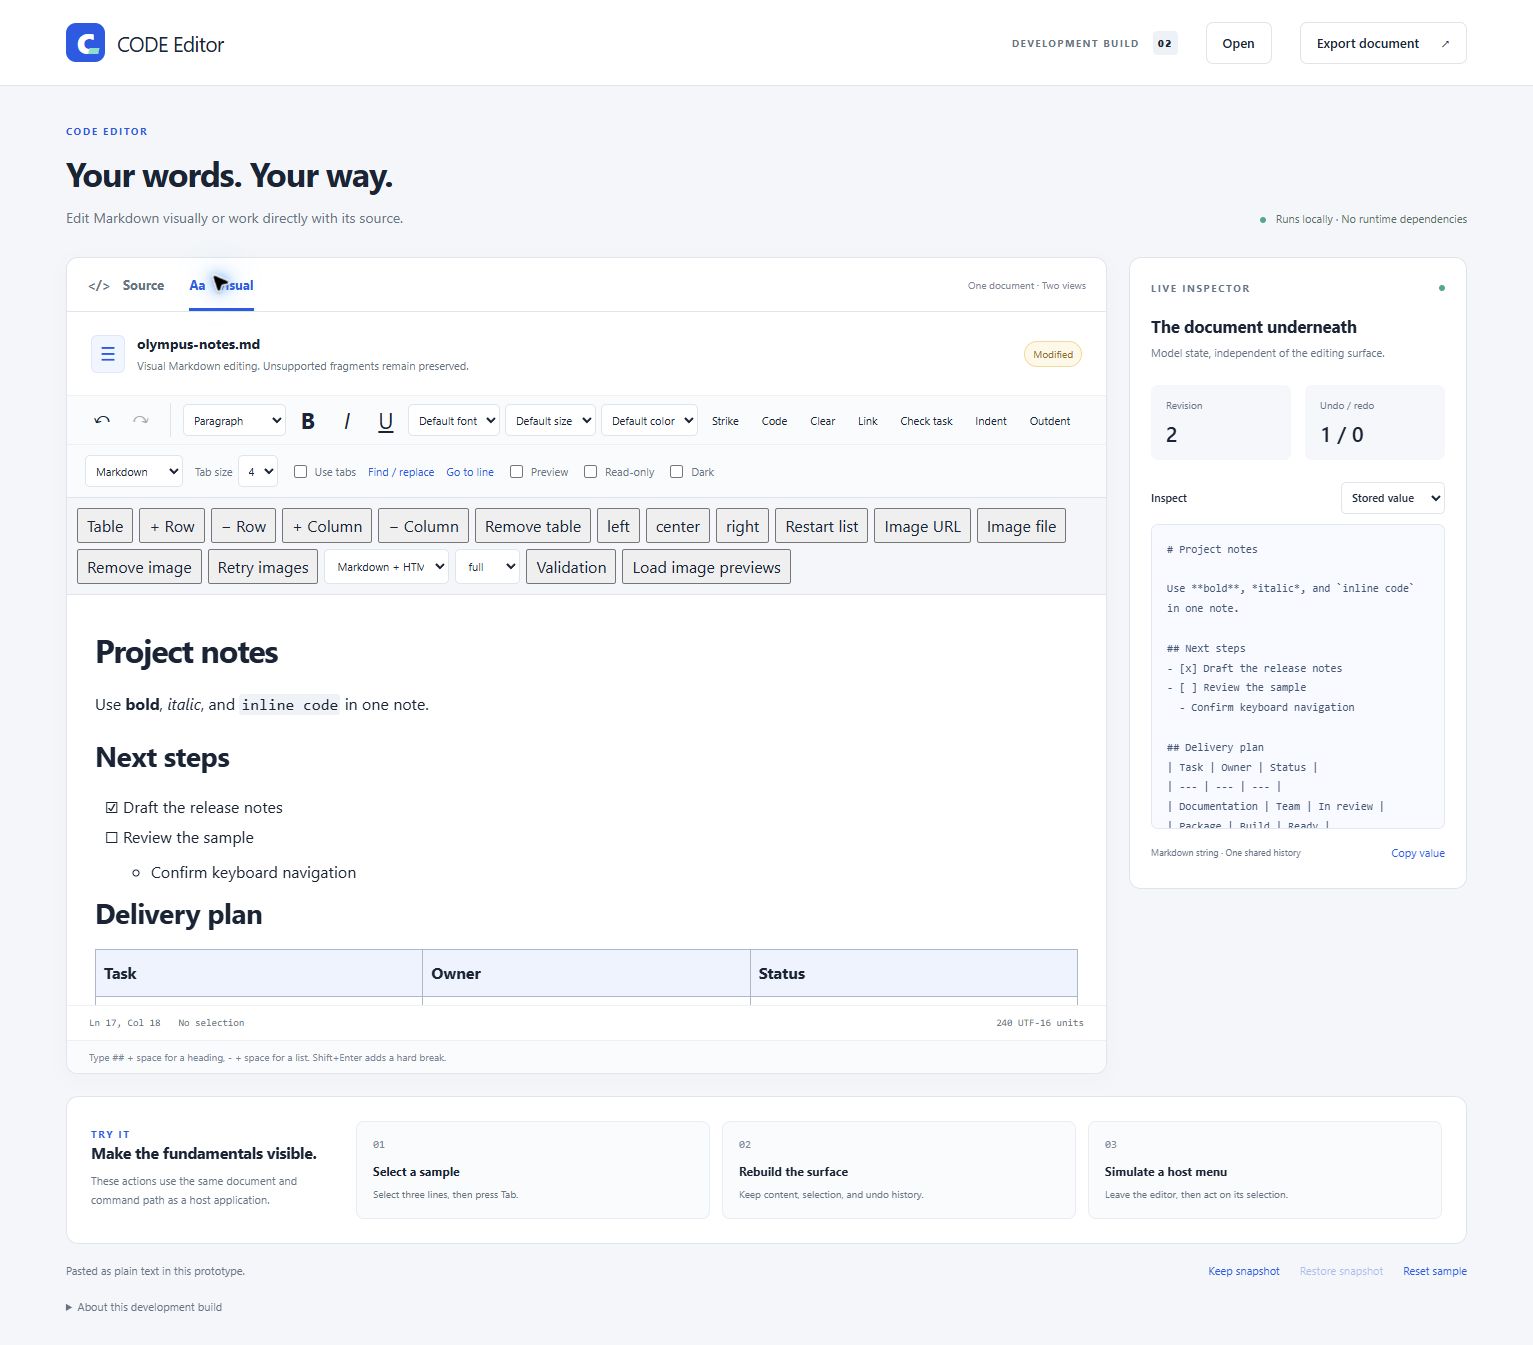Open the Default font dropdown
This screenshot has width=1533, height=1345.
pos(454,421)
